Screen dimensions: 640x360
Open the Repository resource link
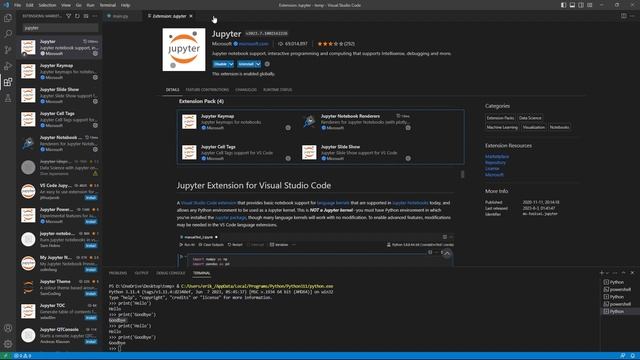point(496,163)
